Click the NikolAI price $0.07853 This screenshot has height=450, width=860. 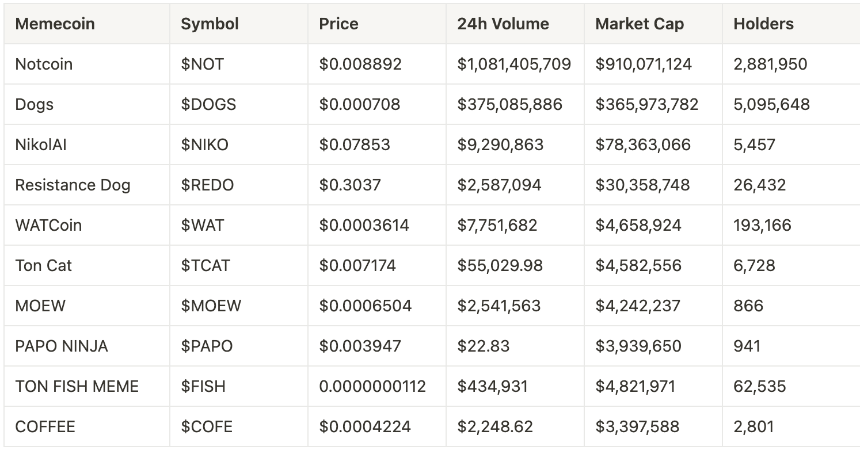pyautogui.click(x=354, y=145)
